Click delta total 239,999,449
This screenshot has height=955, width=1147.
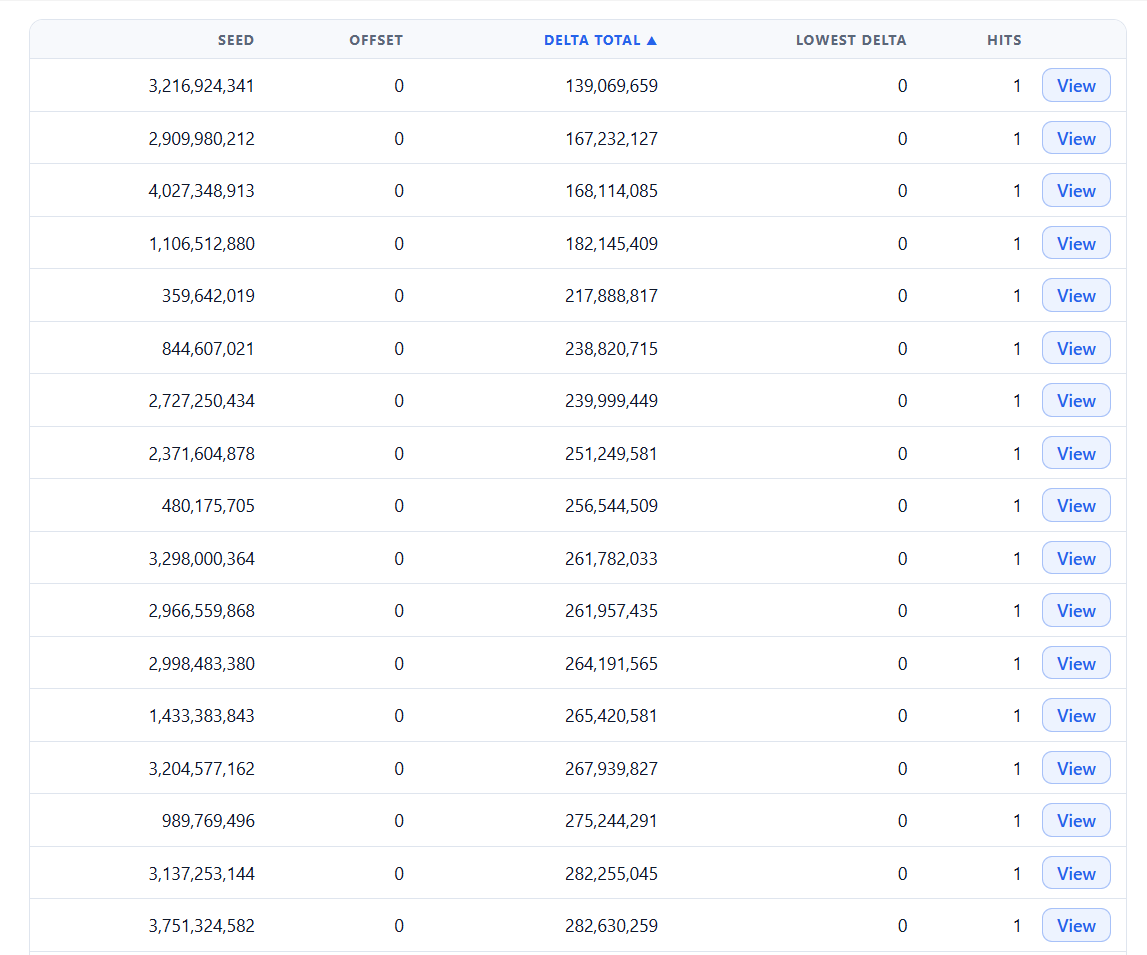pyautogui.click(x=611, y=401)
